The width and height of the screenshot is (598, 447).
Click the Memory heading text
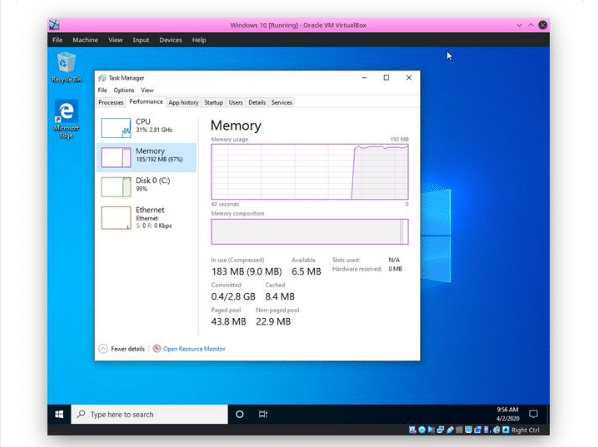point(236,125)
